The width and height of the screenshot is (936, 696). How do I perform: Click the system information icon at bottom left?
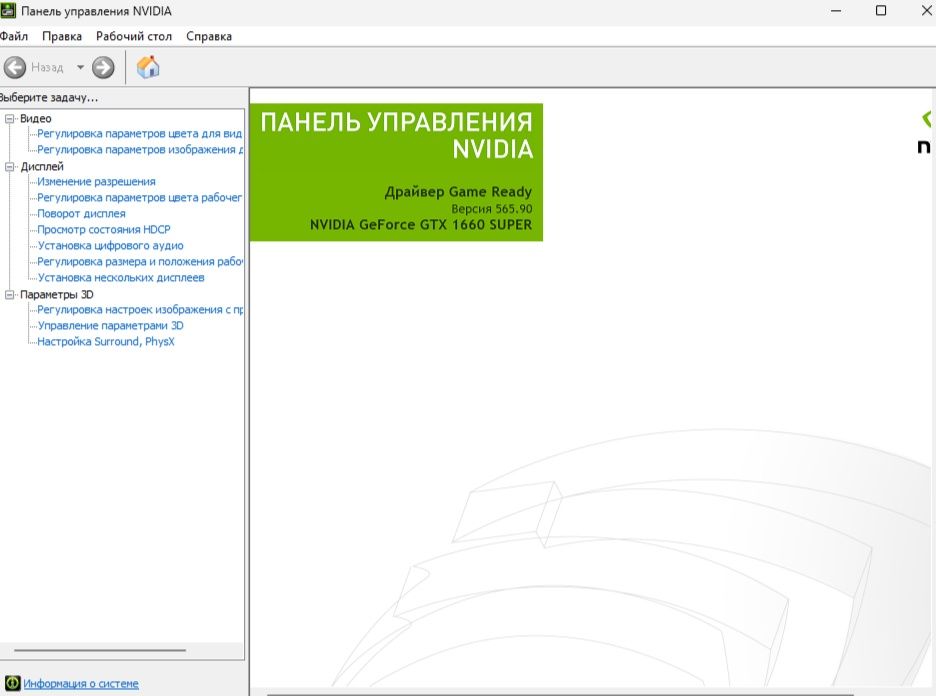[12, 683]
